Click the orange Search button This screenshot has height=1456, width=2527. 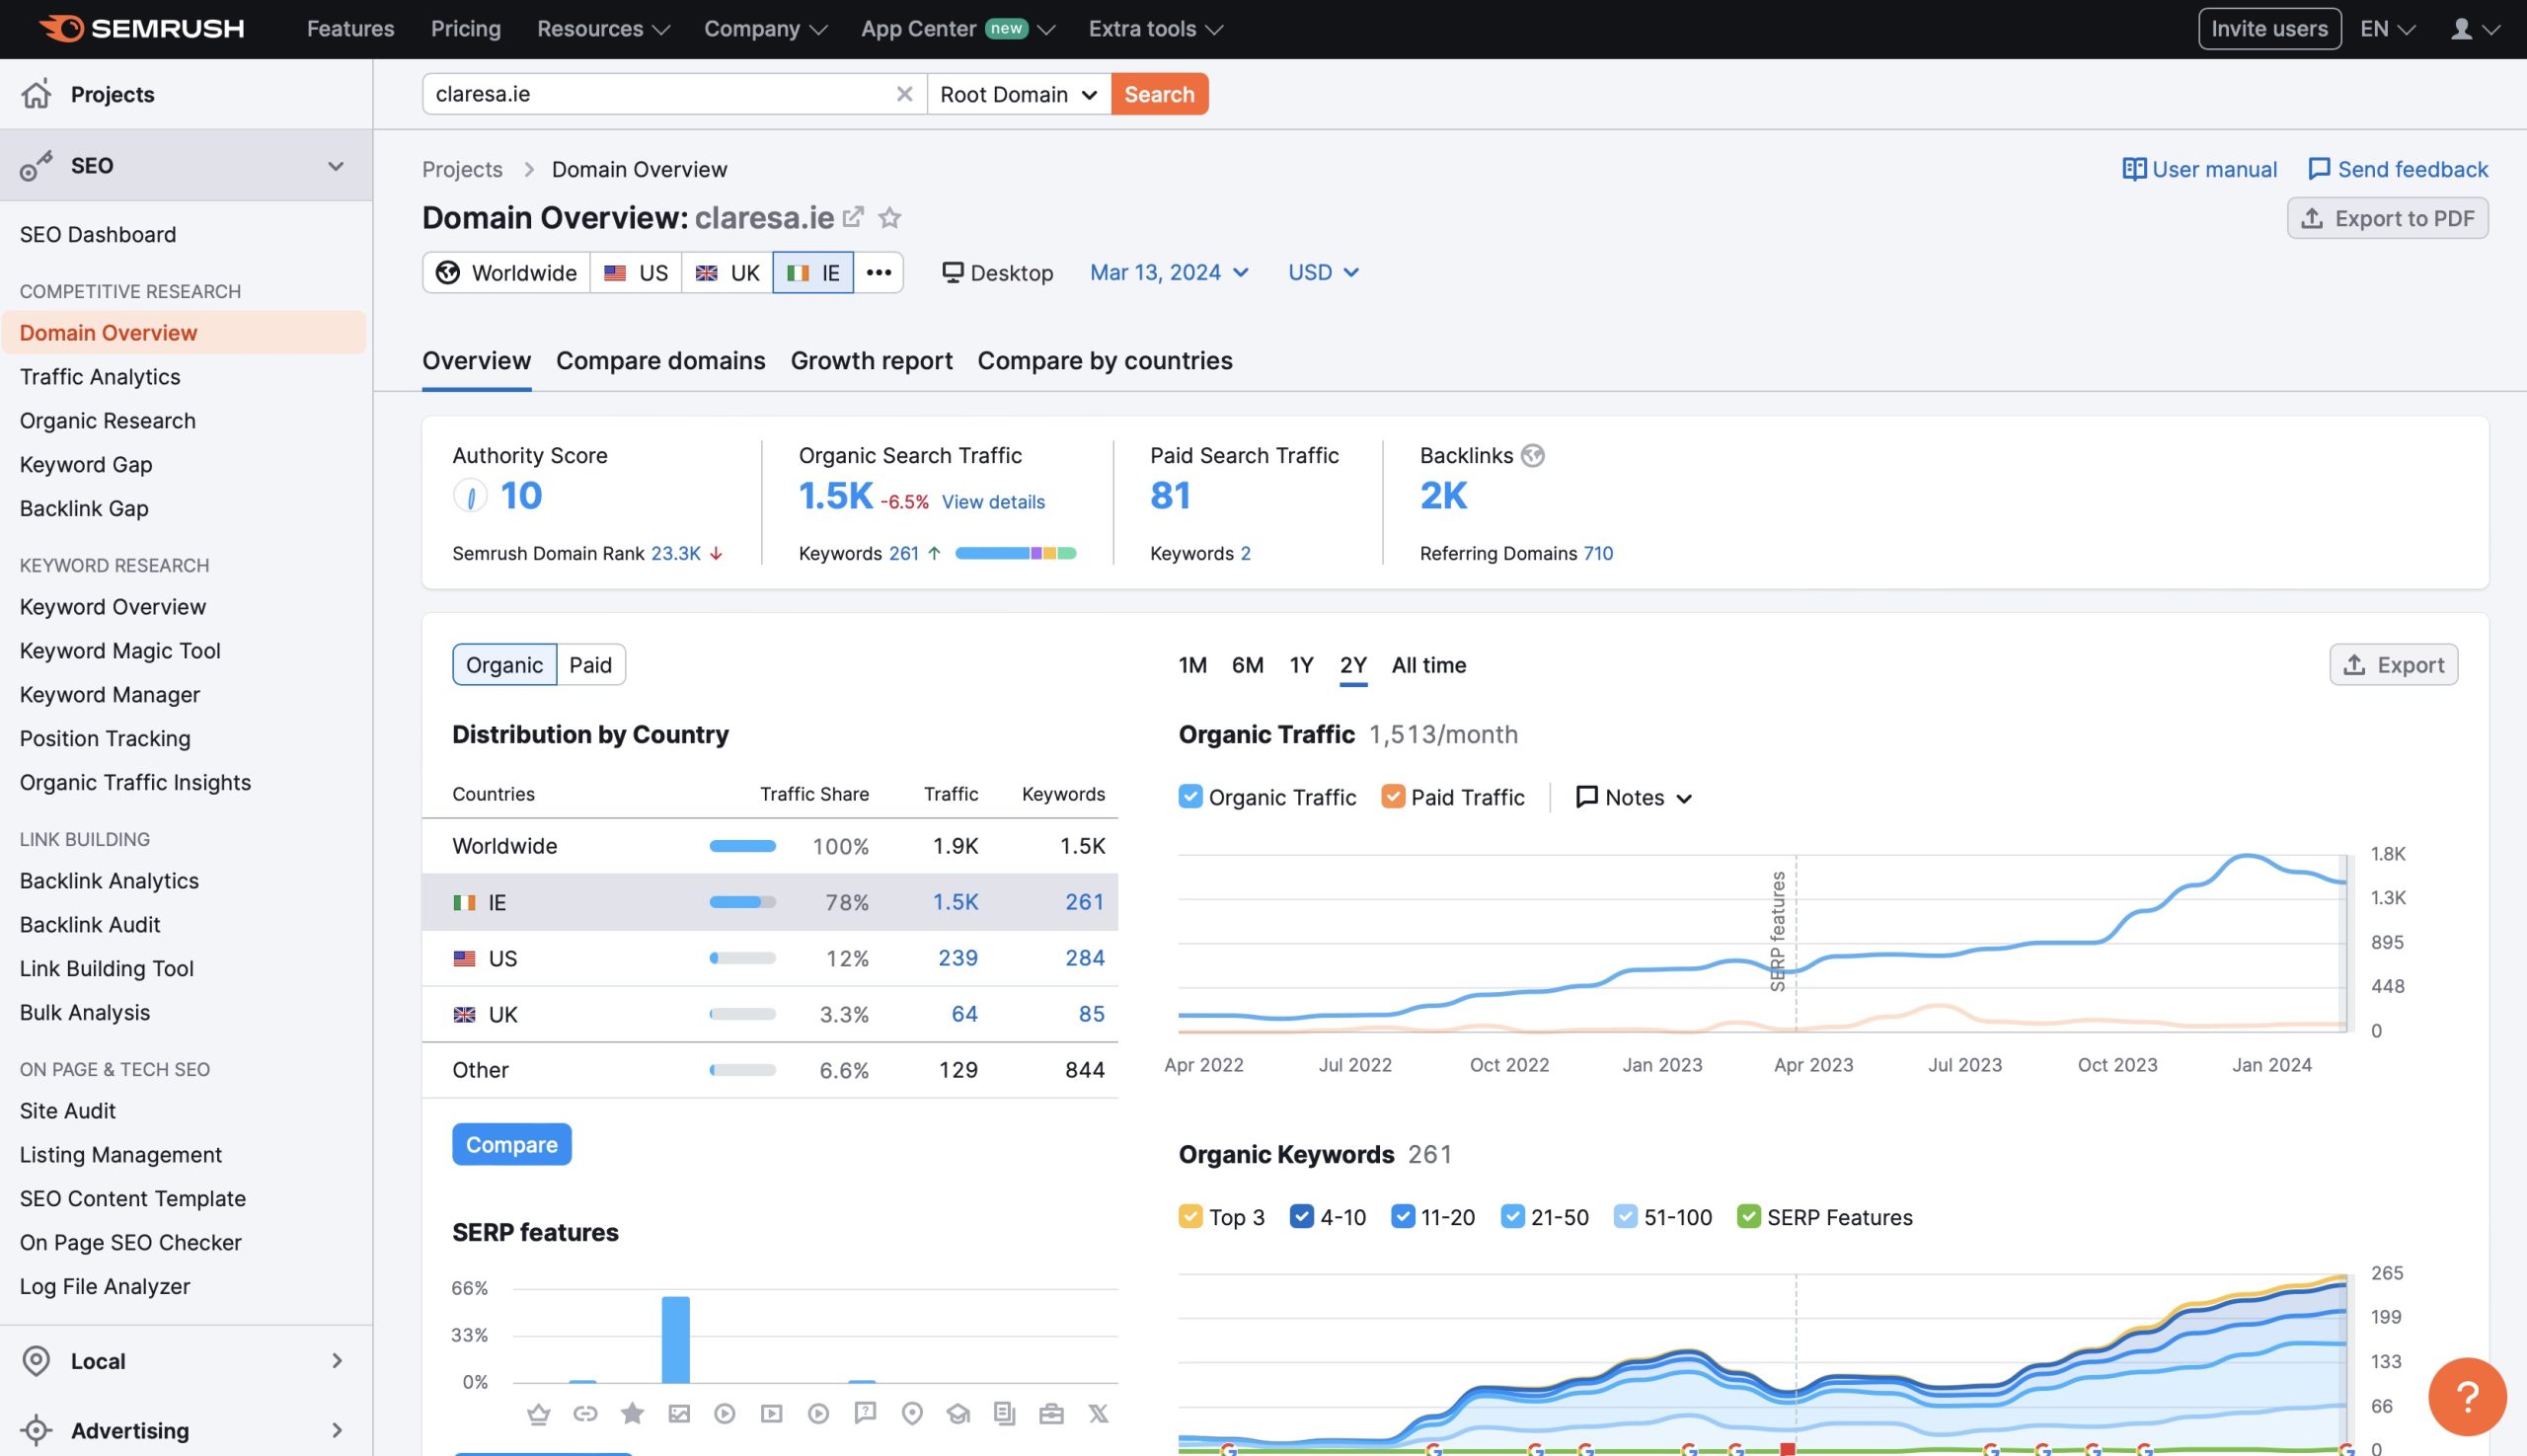click(1159, 94)
